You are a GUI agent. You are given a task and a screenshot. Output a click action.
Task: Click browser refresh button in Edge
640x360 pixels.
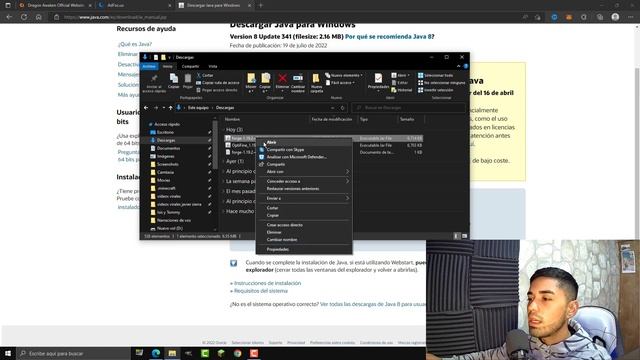[24, 17]
